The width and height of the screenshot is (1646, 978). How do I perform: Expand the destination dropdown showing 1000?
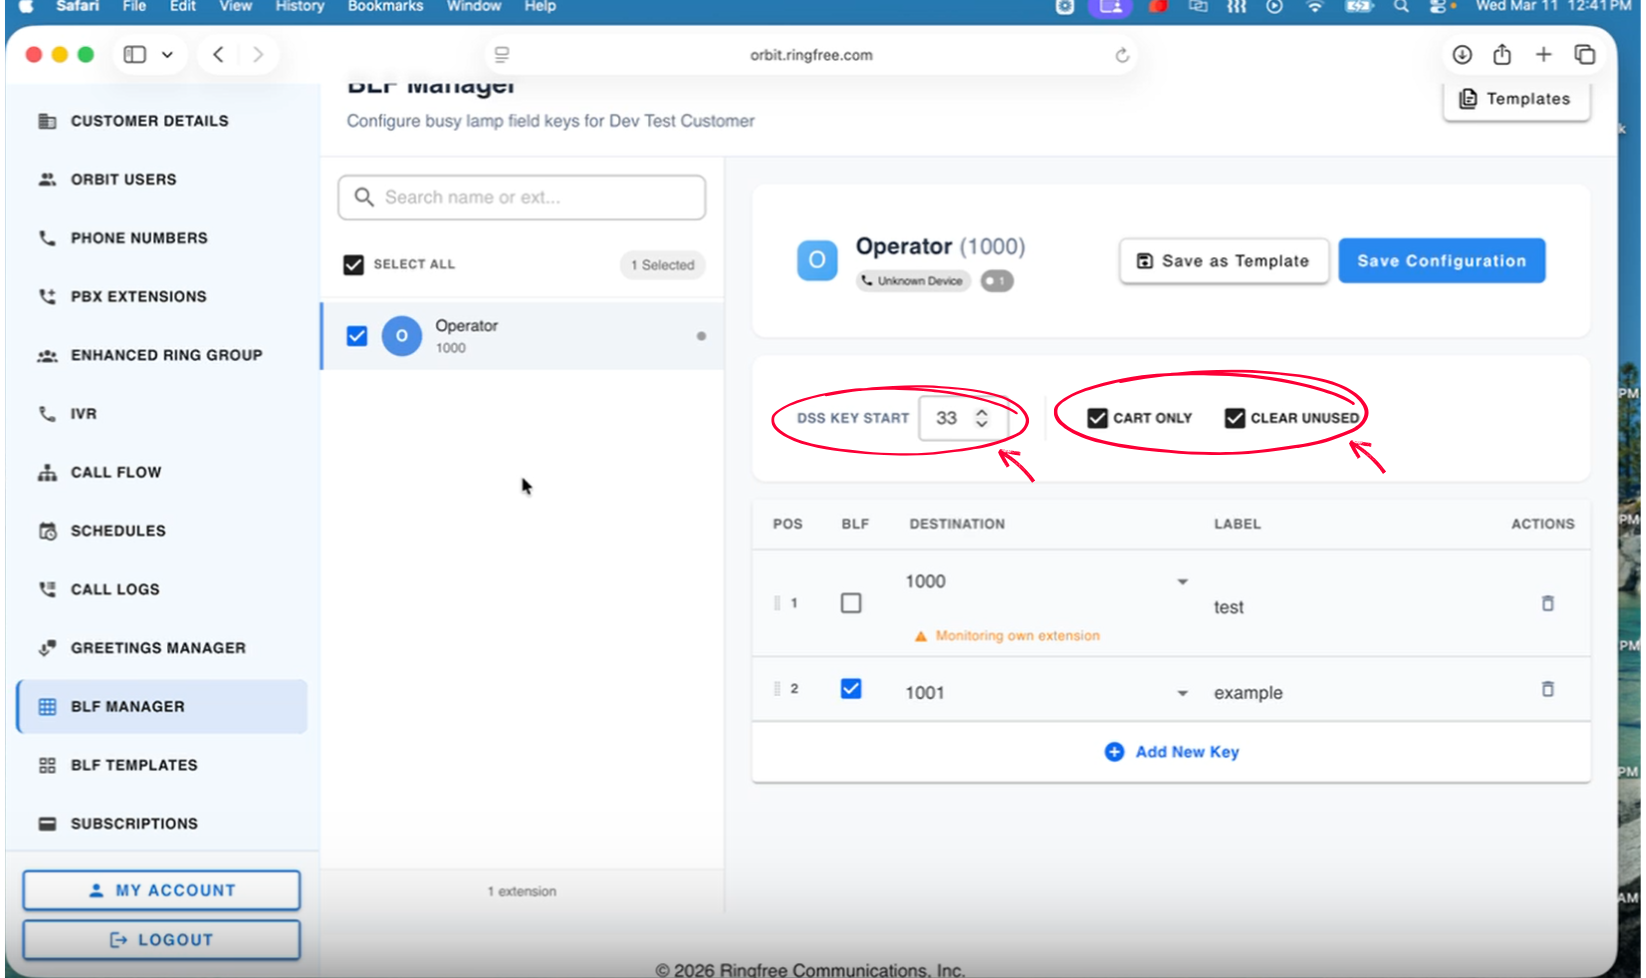[x=1182, y=582]
